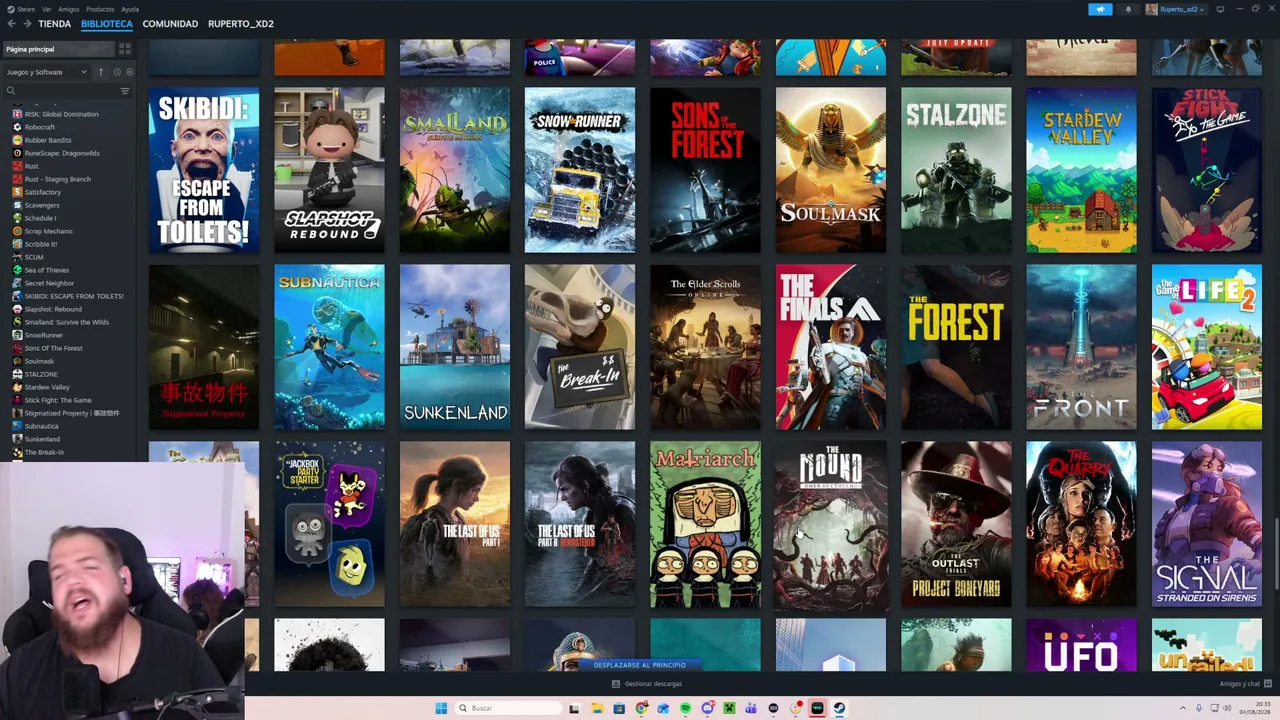Viewport: 1280px width, 720px height.
Task: Select the Subnautica icon in sidebar list
Action: (x=17, y=426)
